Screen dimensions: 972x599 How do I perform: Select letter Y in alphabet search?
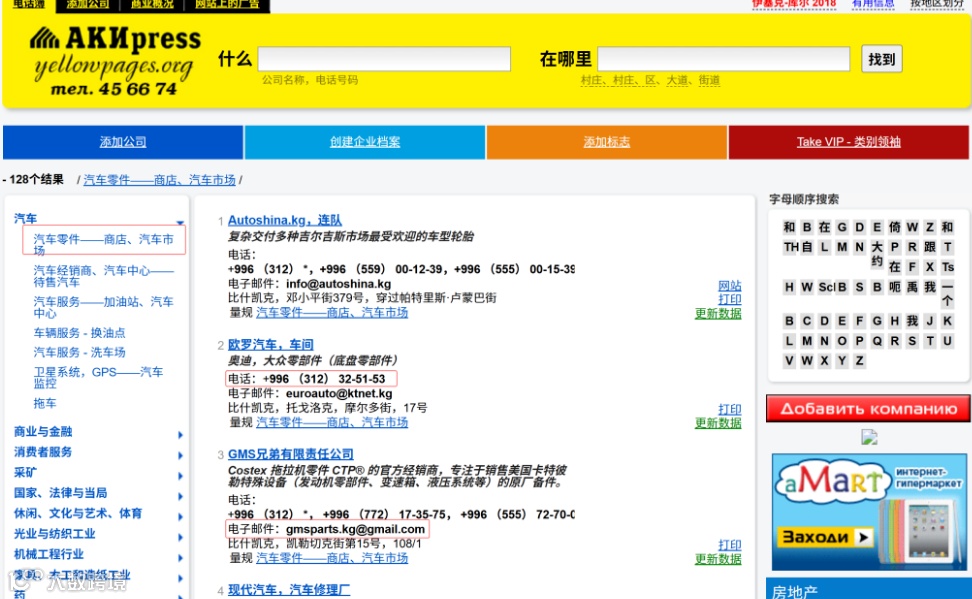tap(841, 361)
